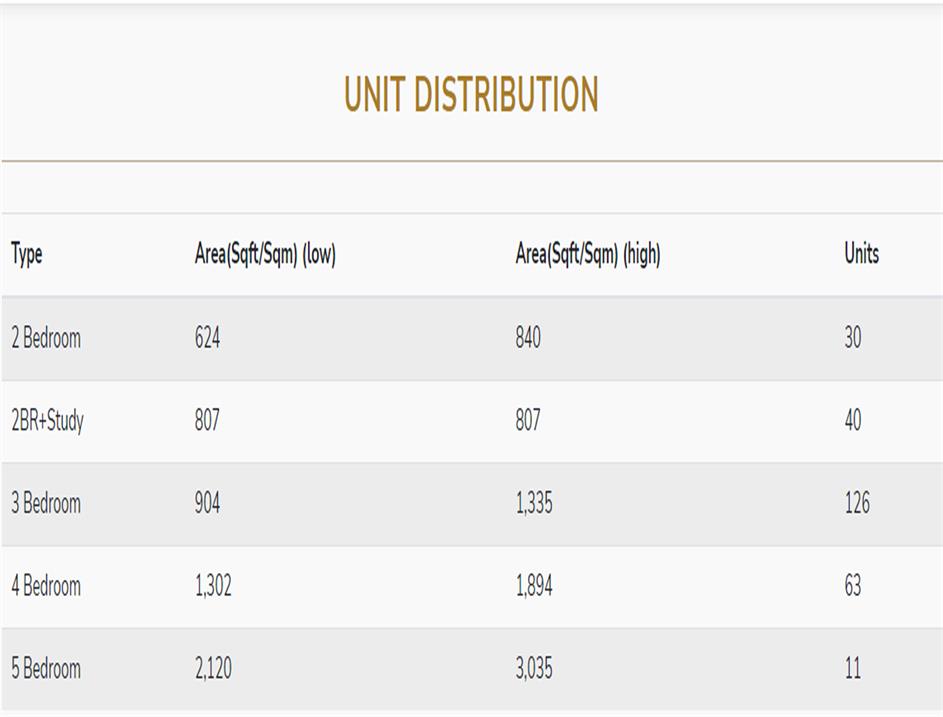Select the 5 Bedroom row label
Viewport: 943px width, 717px height.
click(46, 668)
